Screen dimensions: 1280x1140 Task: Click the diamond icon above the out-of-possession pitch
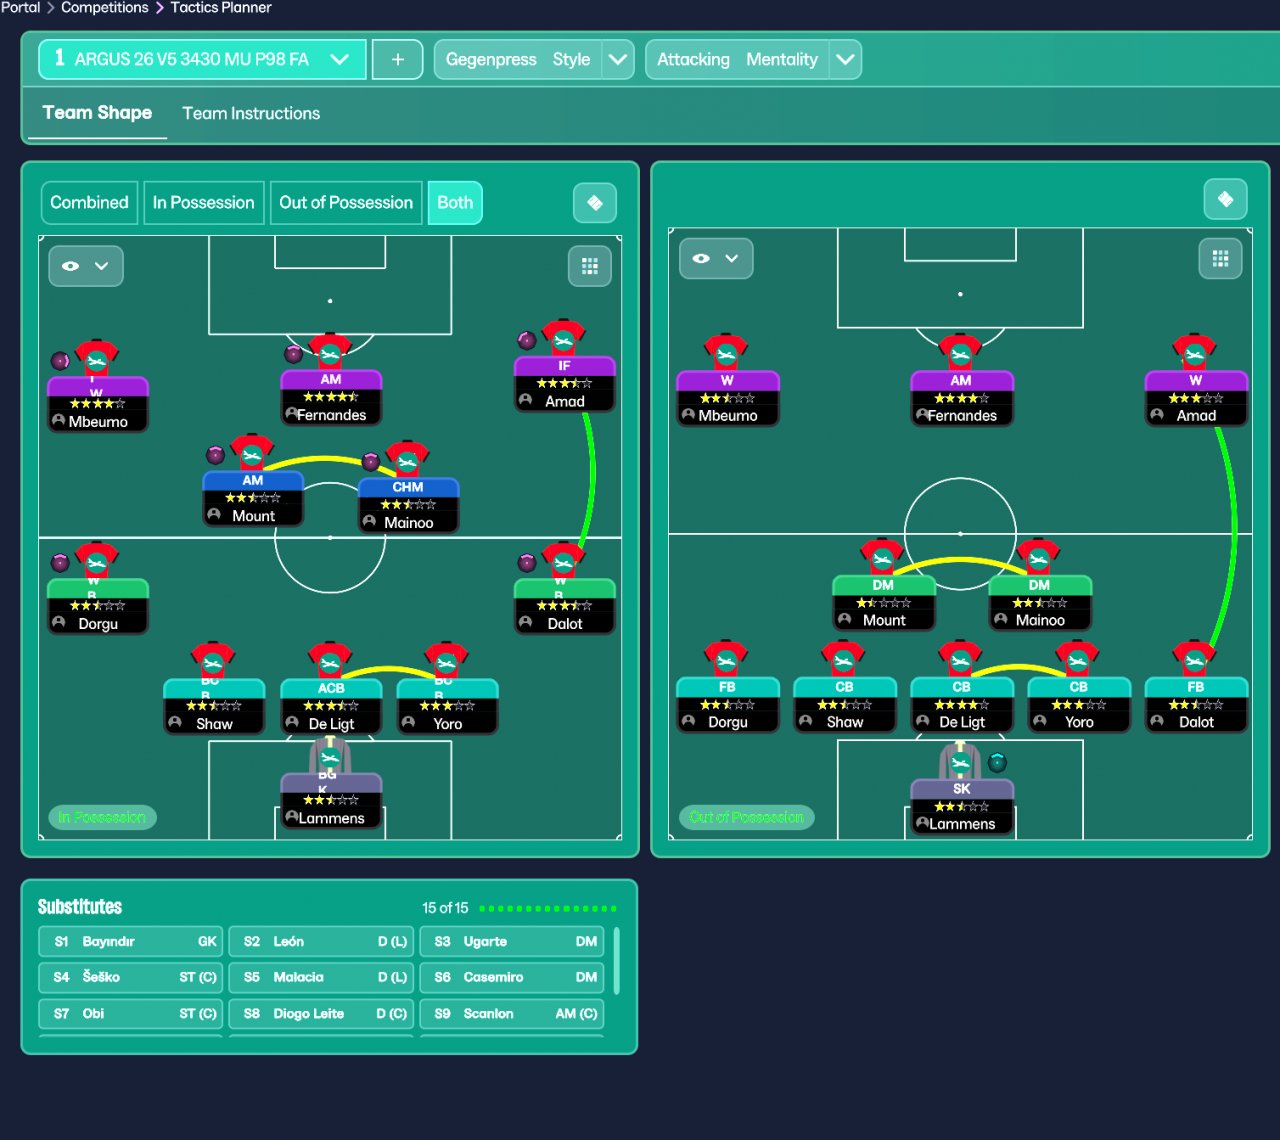1225,199
